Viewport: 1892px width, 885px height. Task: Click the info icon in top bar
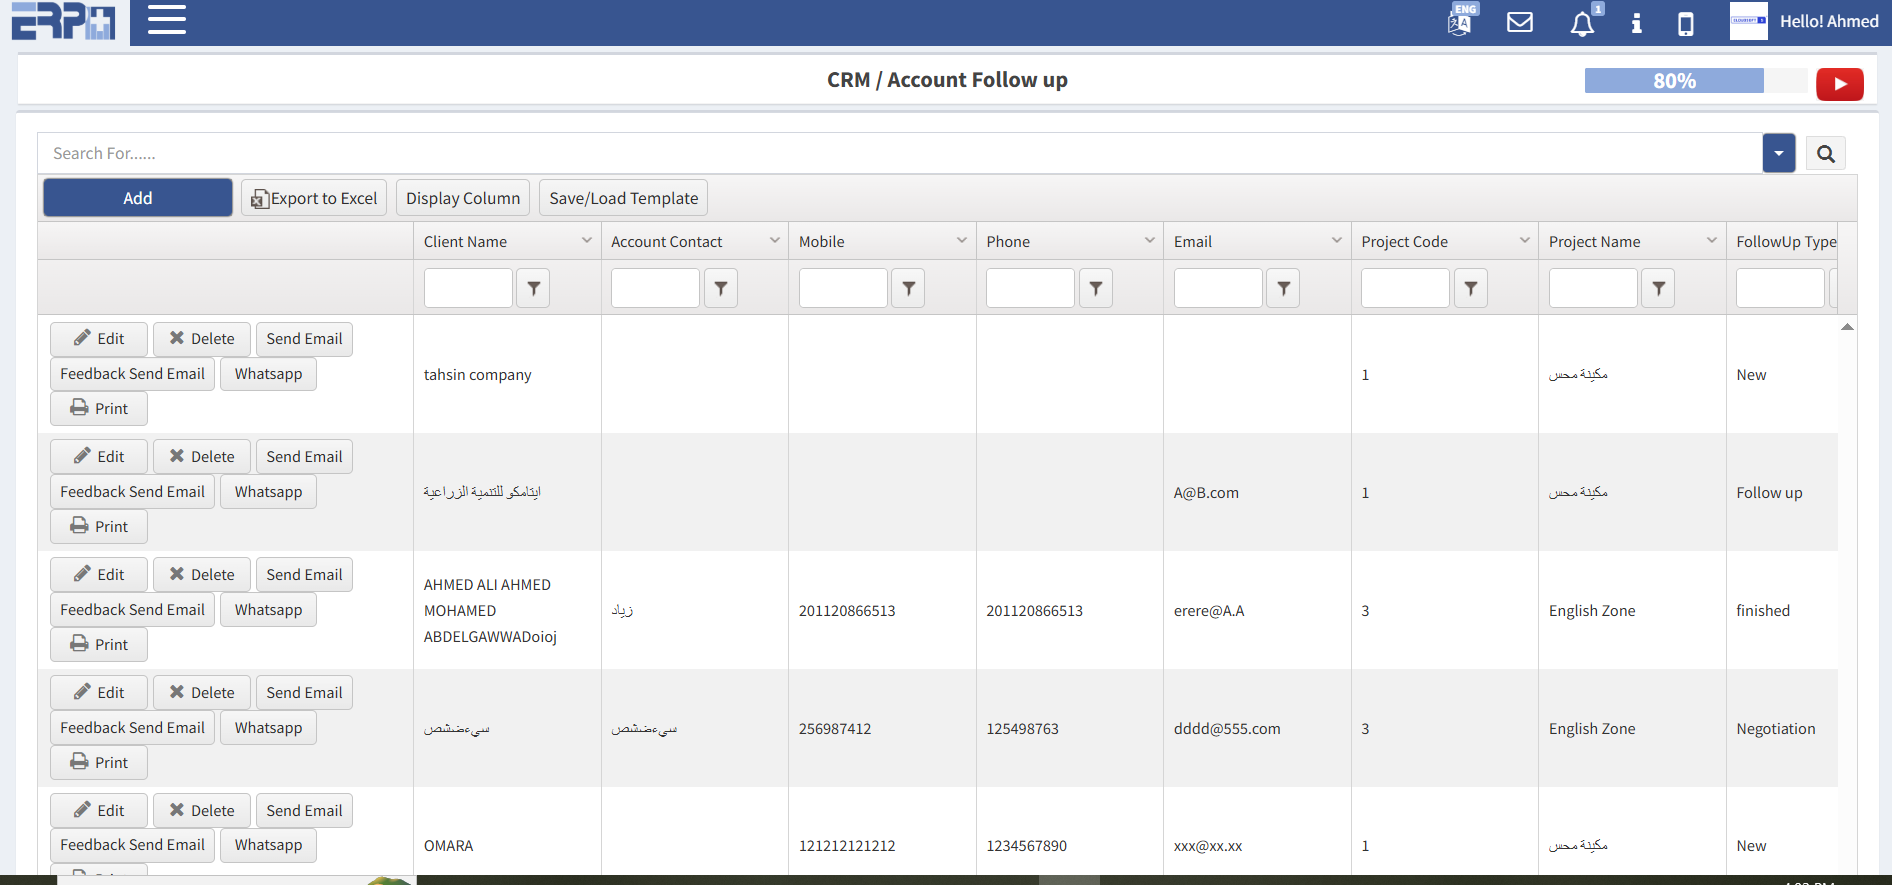tap(1636, 23)
